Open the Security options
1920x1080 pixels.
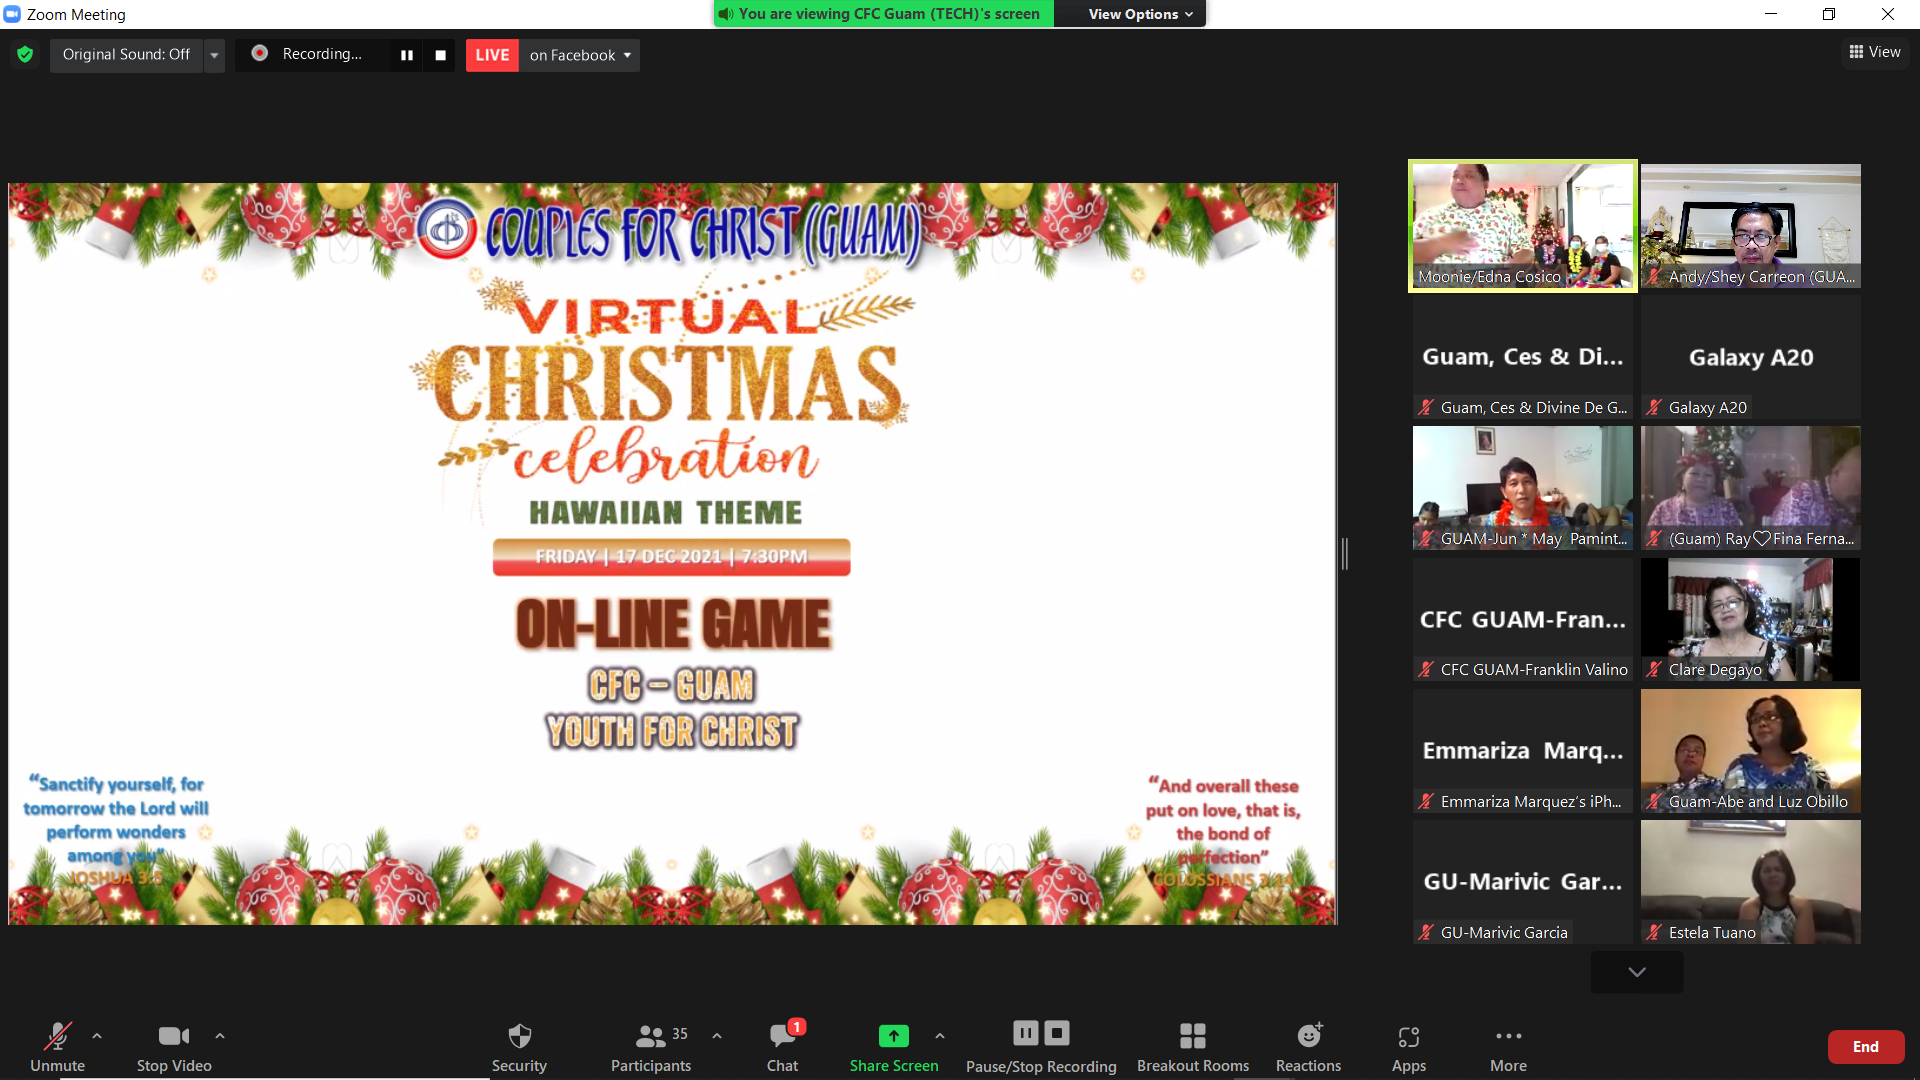[519, 1046]
